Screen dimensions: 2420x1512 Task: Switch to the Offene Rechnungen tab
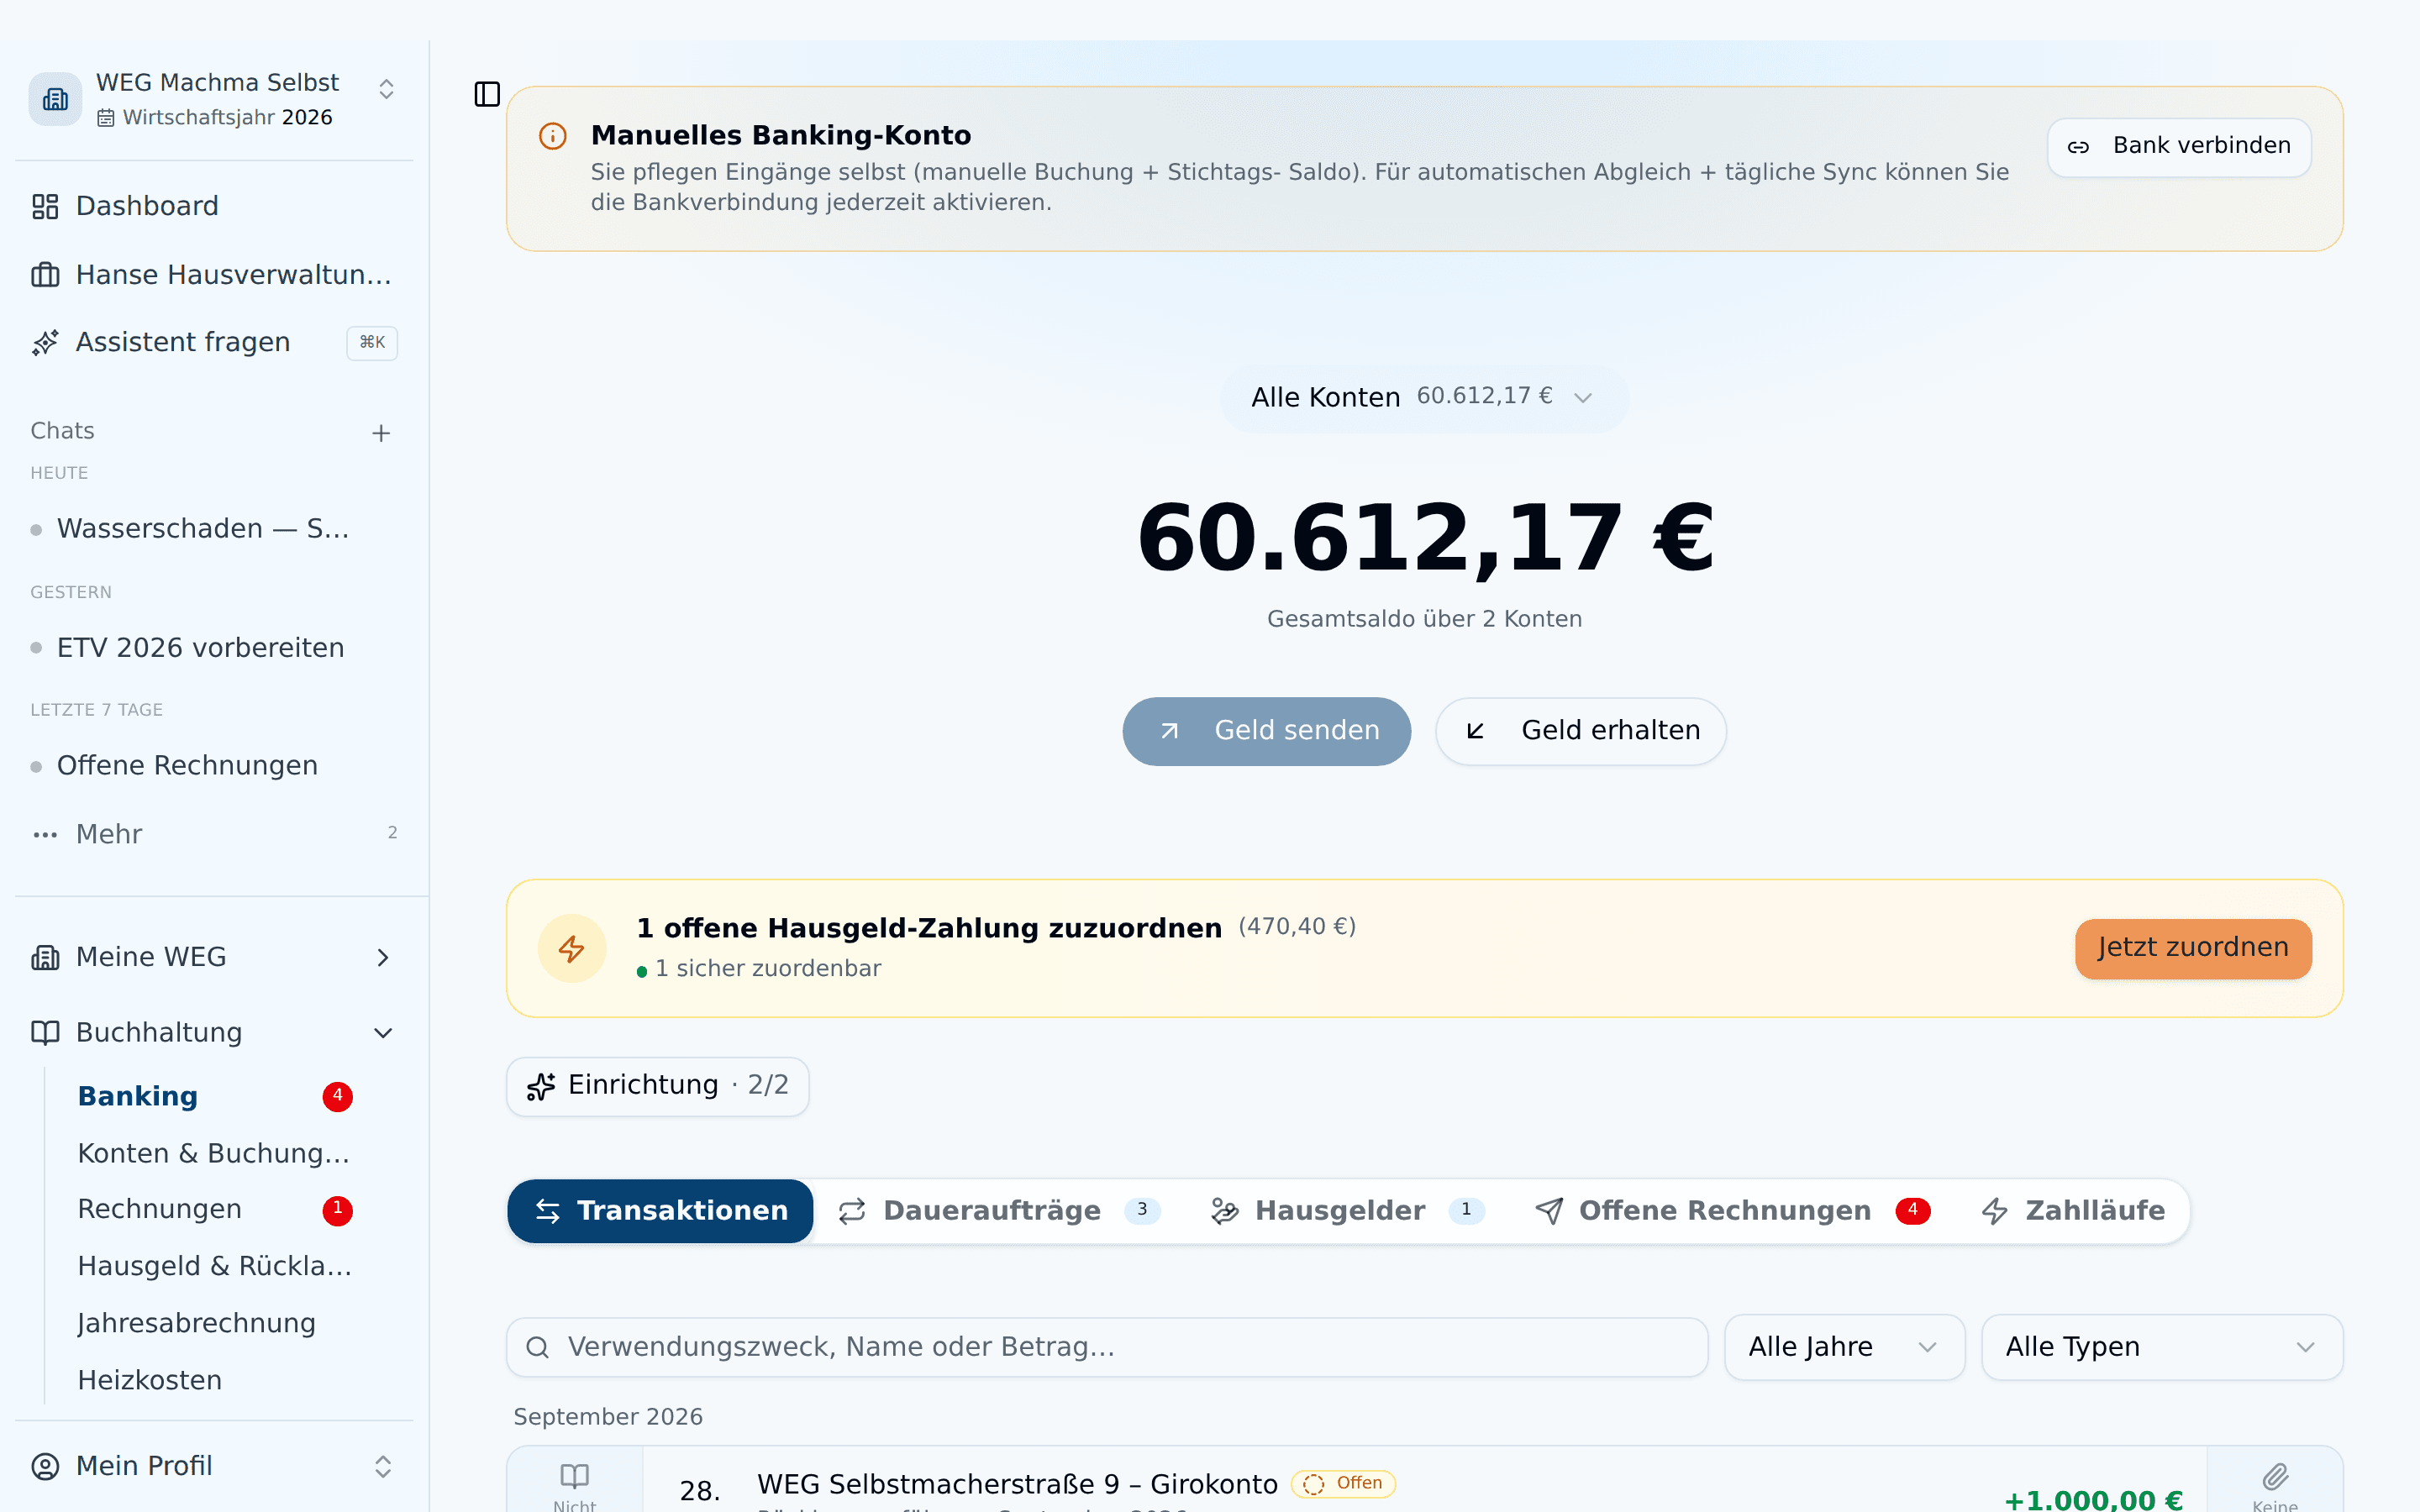pos(1732,1211)
